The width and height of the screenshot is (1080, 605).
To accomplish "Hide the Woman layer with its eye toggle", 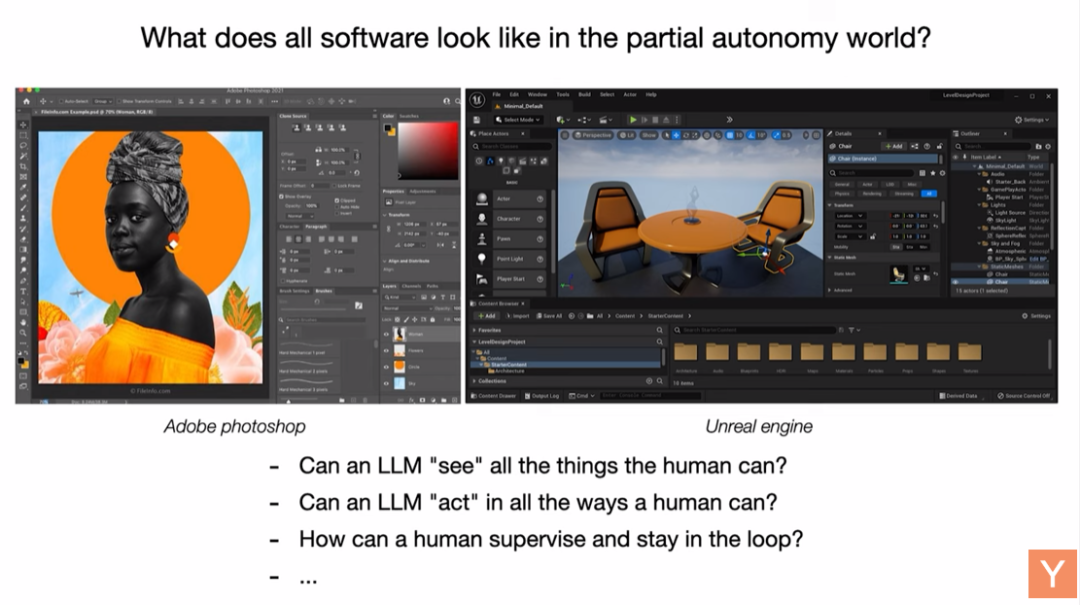I will click(387, 334).
